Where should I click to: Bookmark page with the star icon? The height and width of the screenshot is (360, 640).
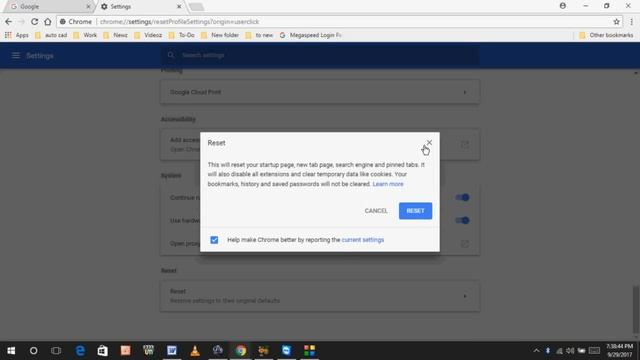(616, 22)
